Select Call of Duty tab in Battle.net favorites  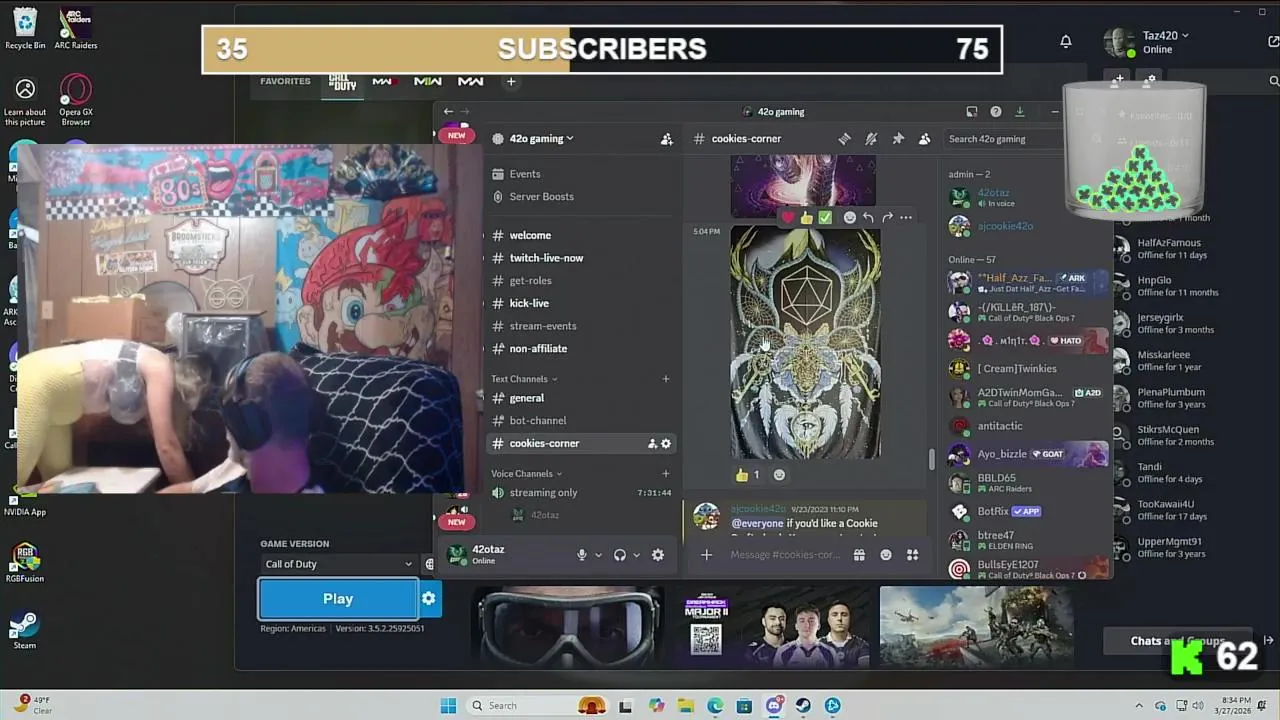[343, 82]
